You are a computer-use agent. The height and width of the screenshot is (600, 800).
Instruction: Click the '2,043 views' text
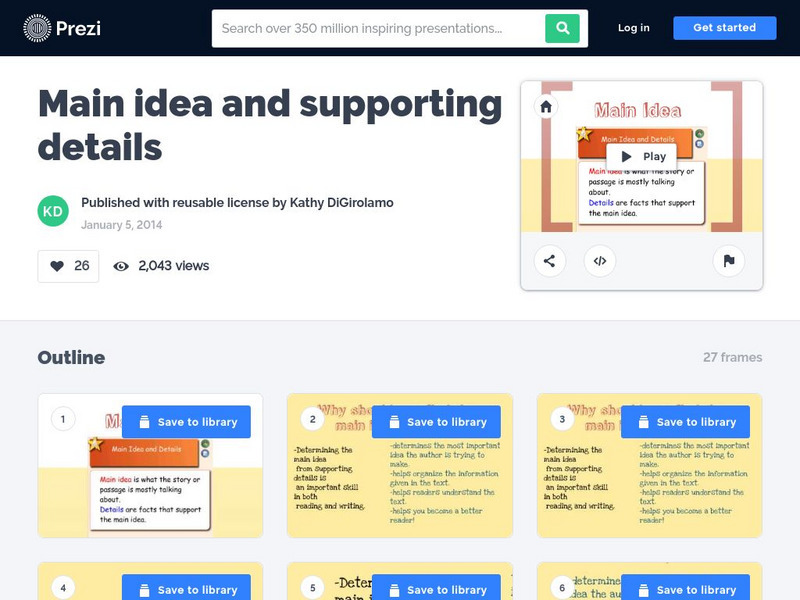pyautogui.click(x=173, y=266)
